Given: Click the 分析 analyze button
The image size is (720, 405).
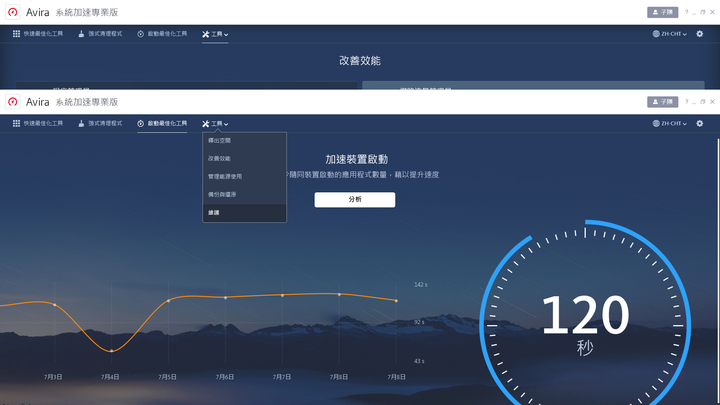Looking at the screenshot, I should pyautogui.click(x=354, y=200).
